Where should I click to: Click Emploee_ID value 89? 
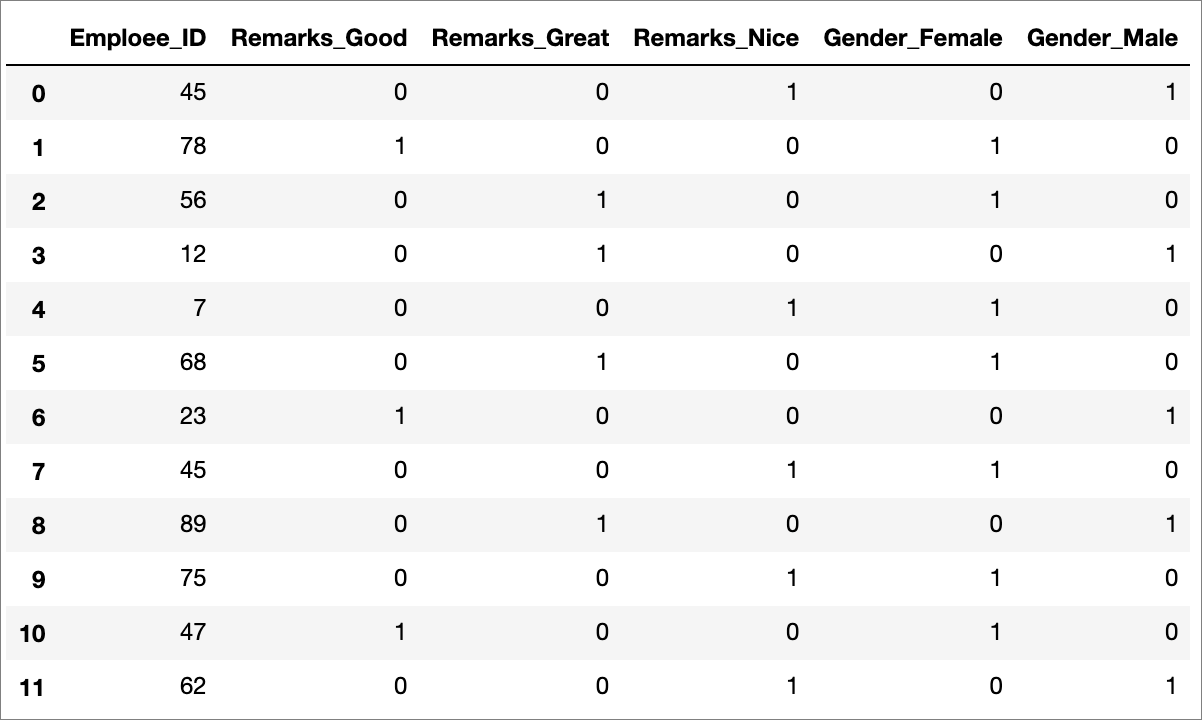(x=193, y=524)
